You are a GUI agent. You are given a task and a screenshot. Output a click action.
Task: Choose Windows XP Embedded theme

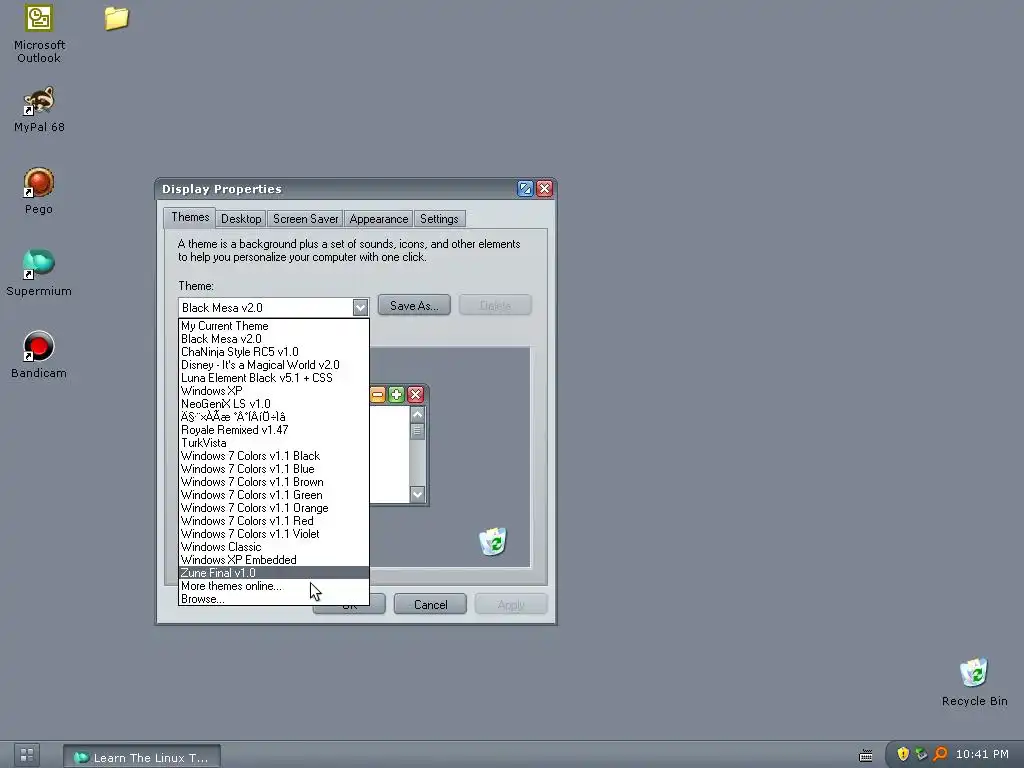[x=274, y=560]
